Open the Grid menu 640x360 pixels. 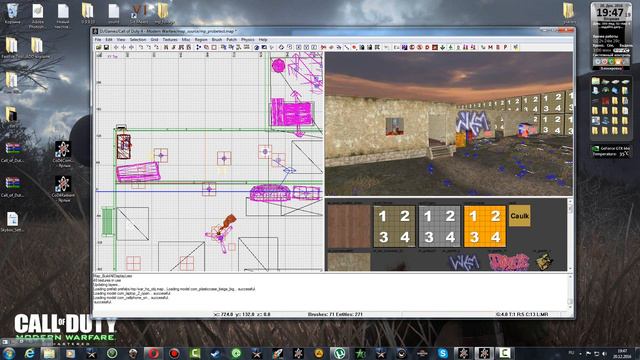154,40
